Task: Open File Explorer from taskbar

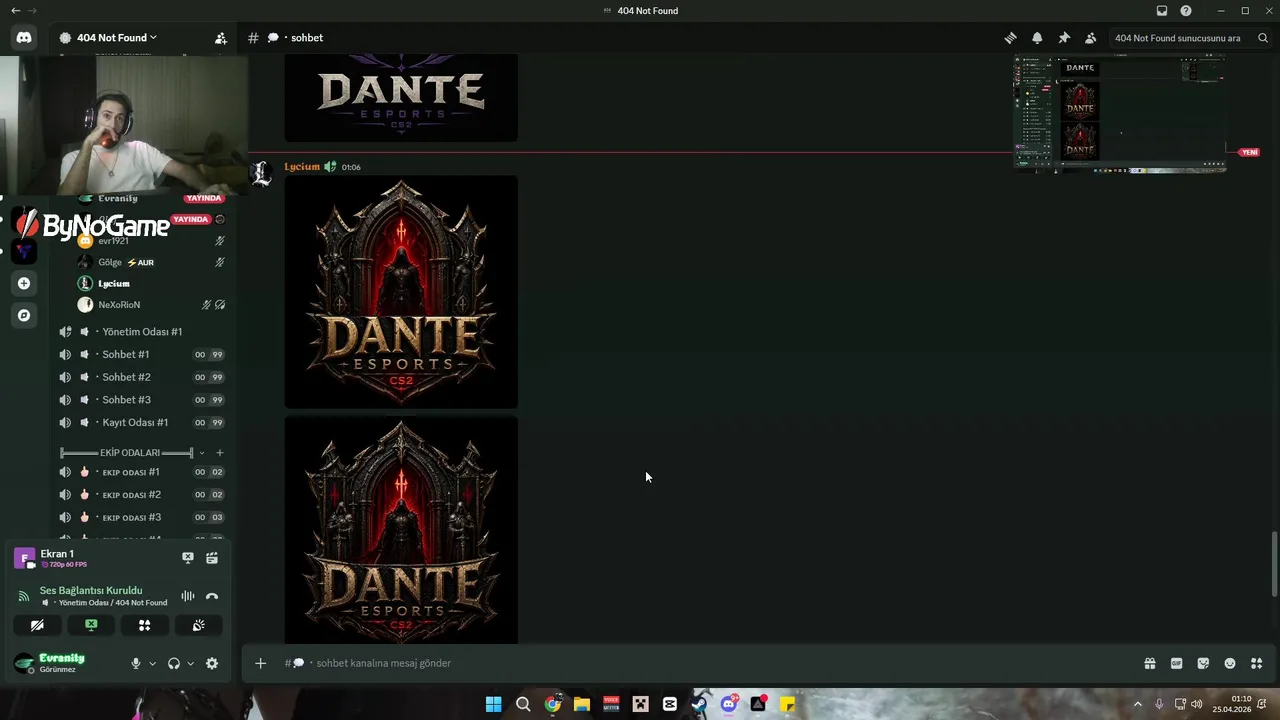Action: click(582, 704)
